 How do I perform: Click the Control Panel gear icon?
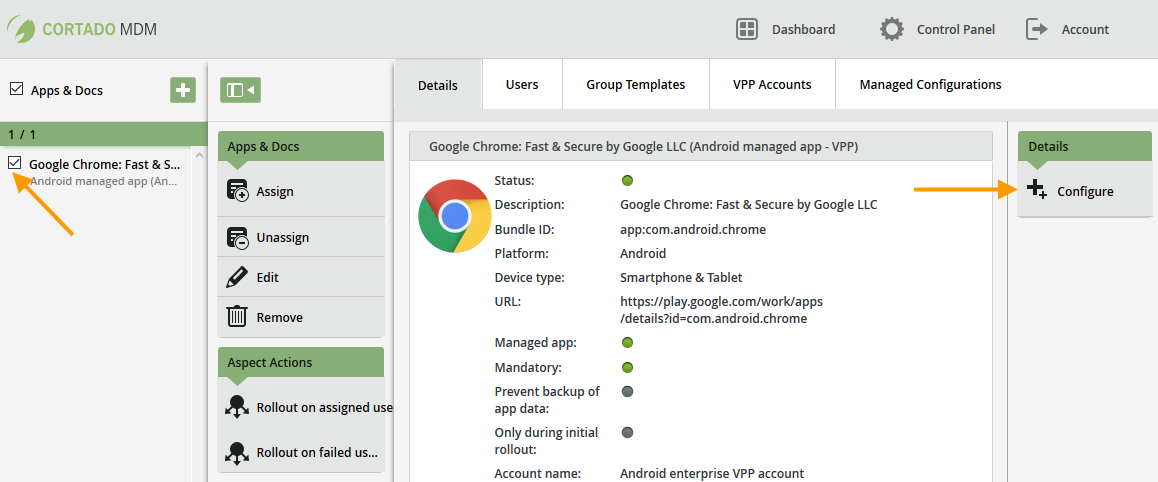pyautogui.click(x=891, y=30)
